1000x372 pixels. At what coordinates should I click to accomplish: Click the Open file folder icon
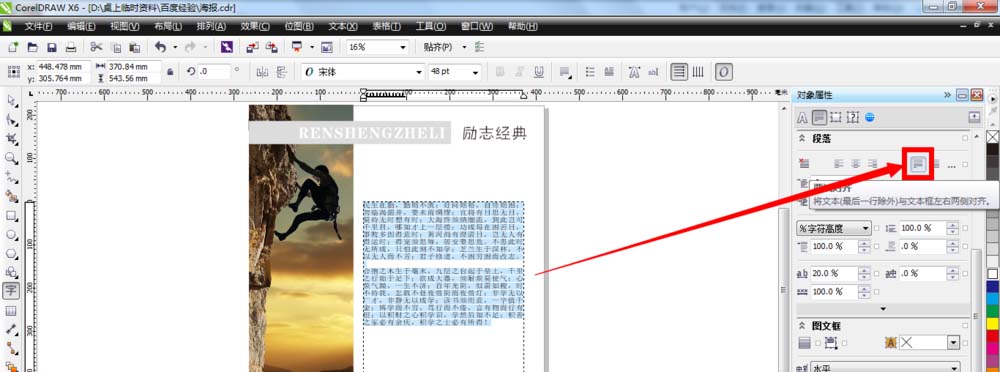click(x=33, y=47)
